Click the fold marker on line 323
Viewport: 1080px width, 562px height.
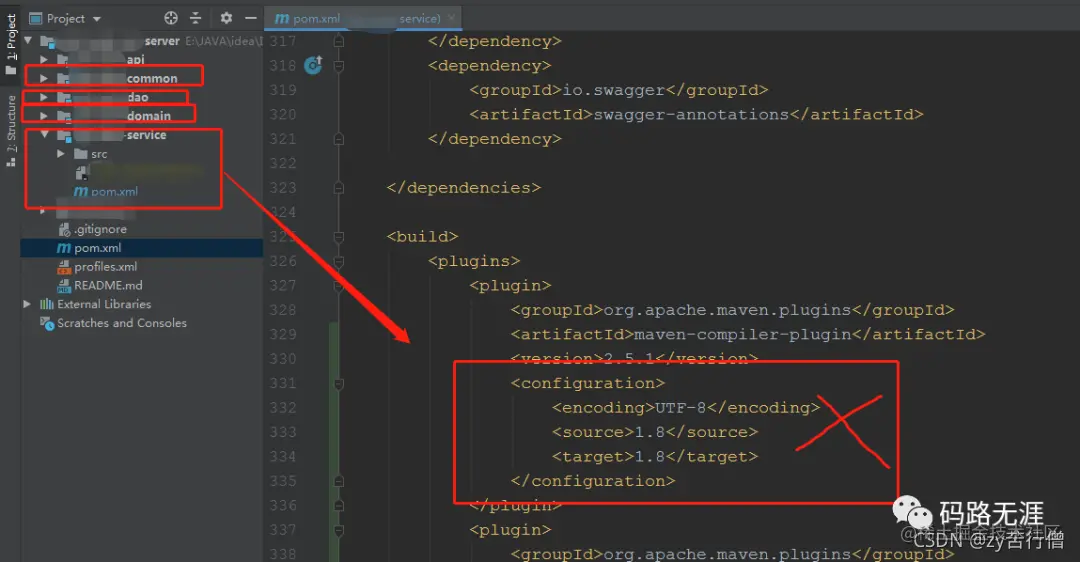(x=338, y=187)
